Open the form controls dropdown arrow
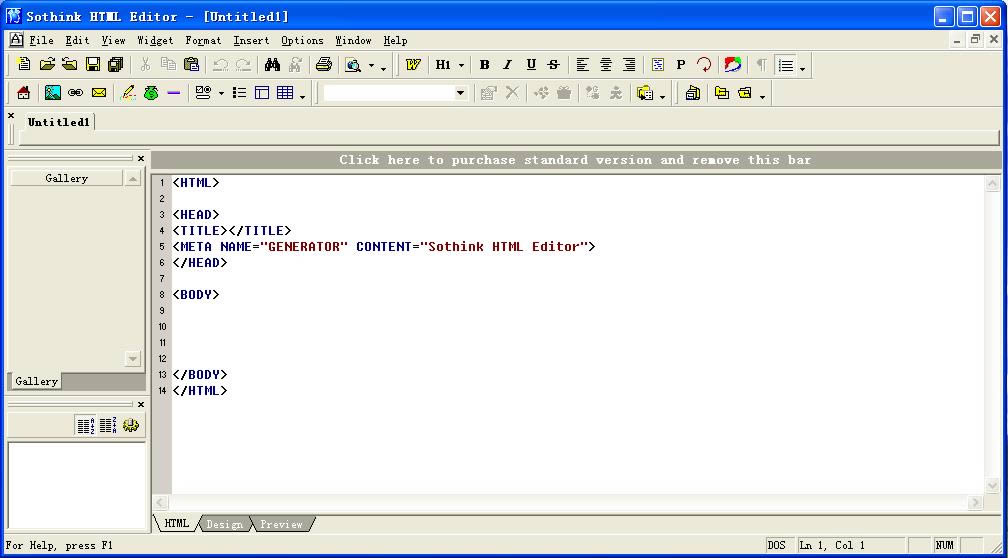Viewport: 1008px width, 558px height. [221, 93]
